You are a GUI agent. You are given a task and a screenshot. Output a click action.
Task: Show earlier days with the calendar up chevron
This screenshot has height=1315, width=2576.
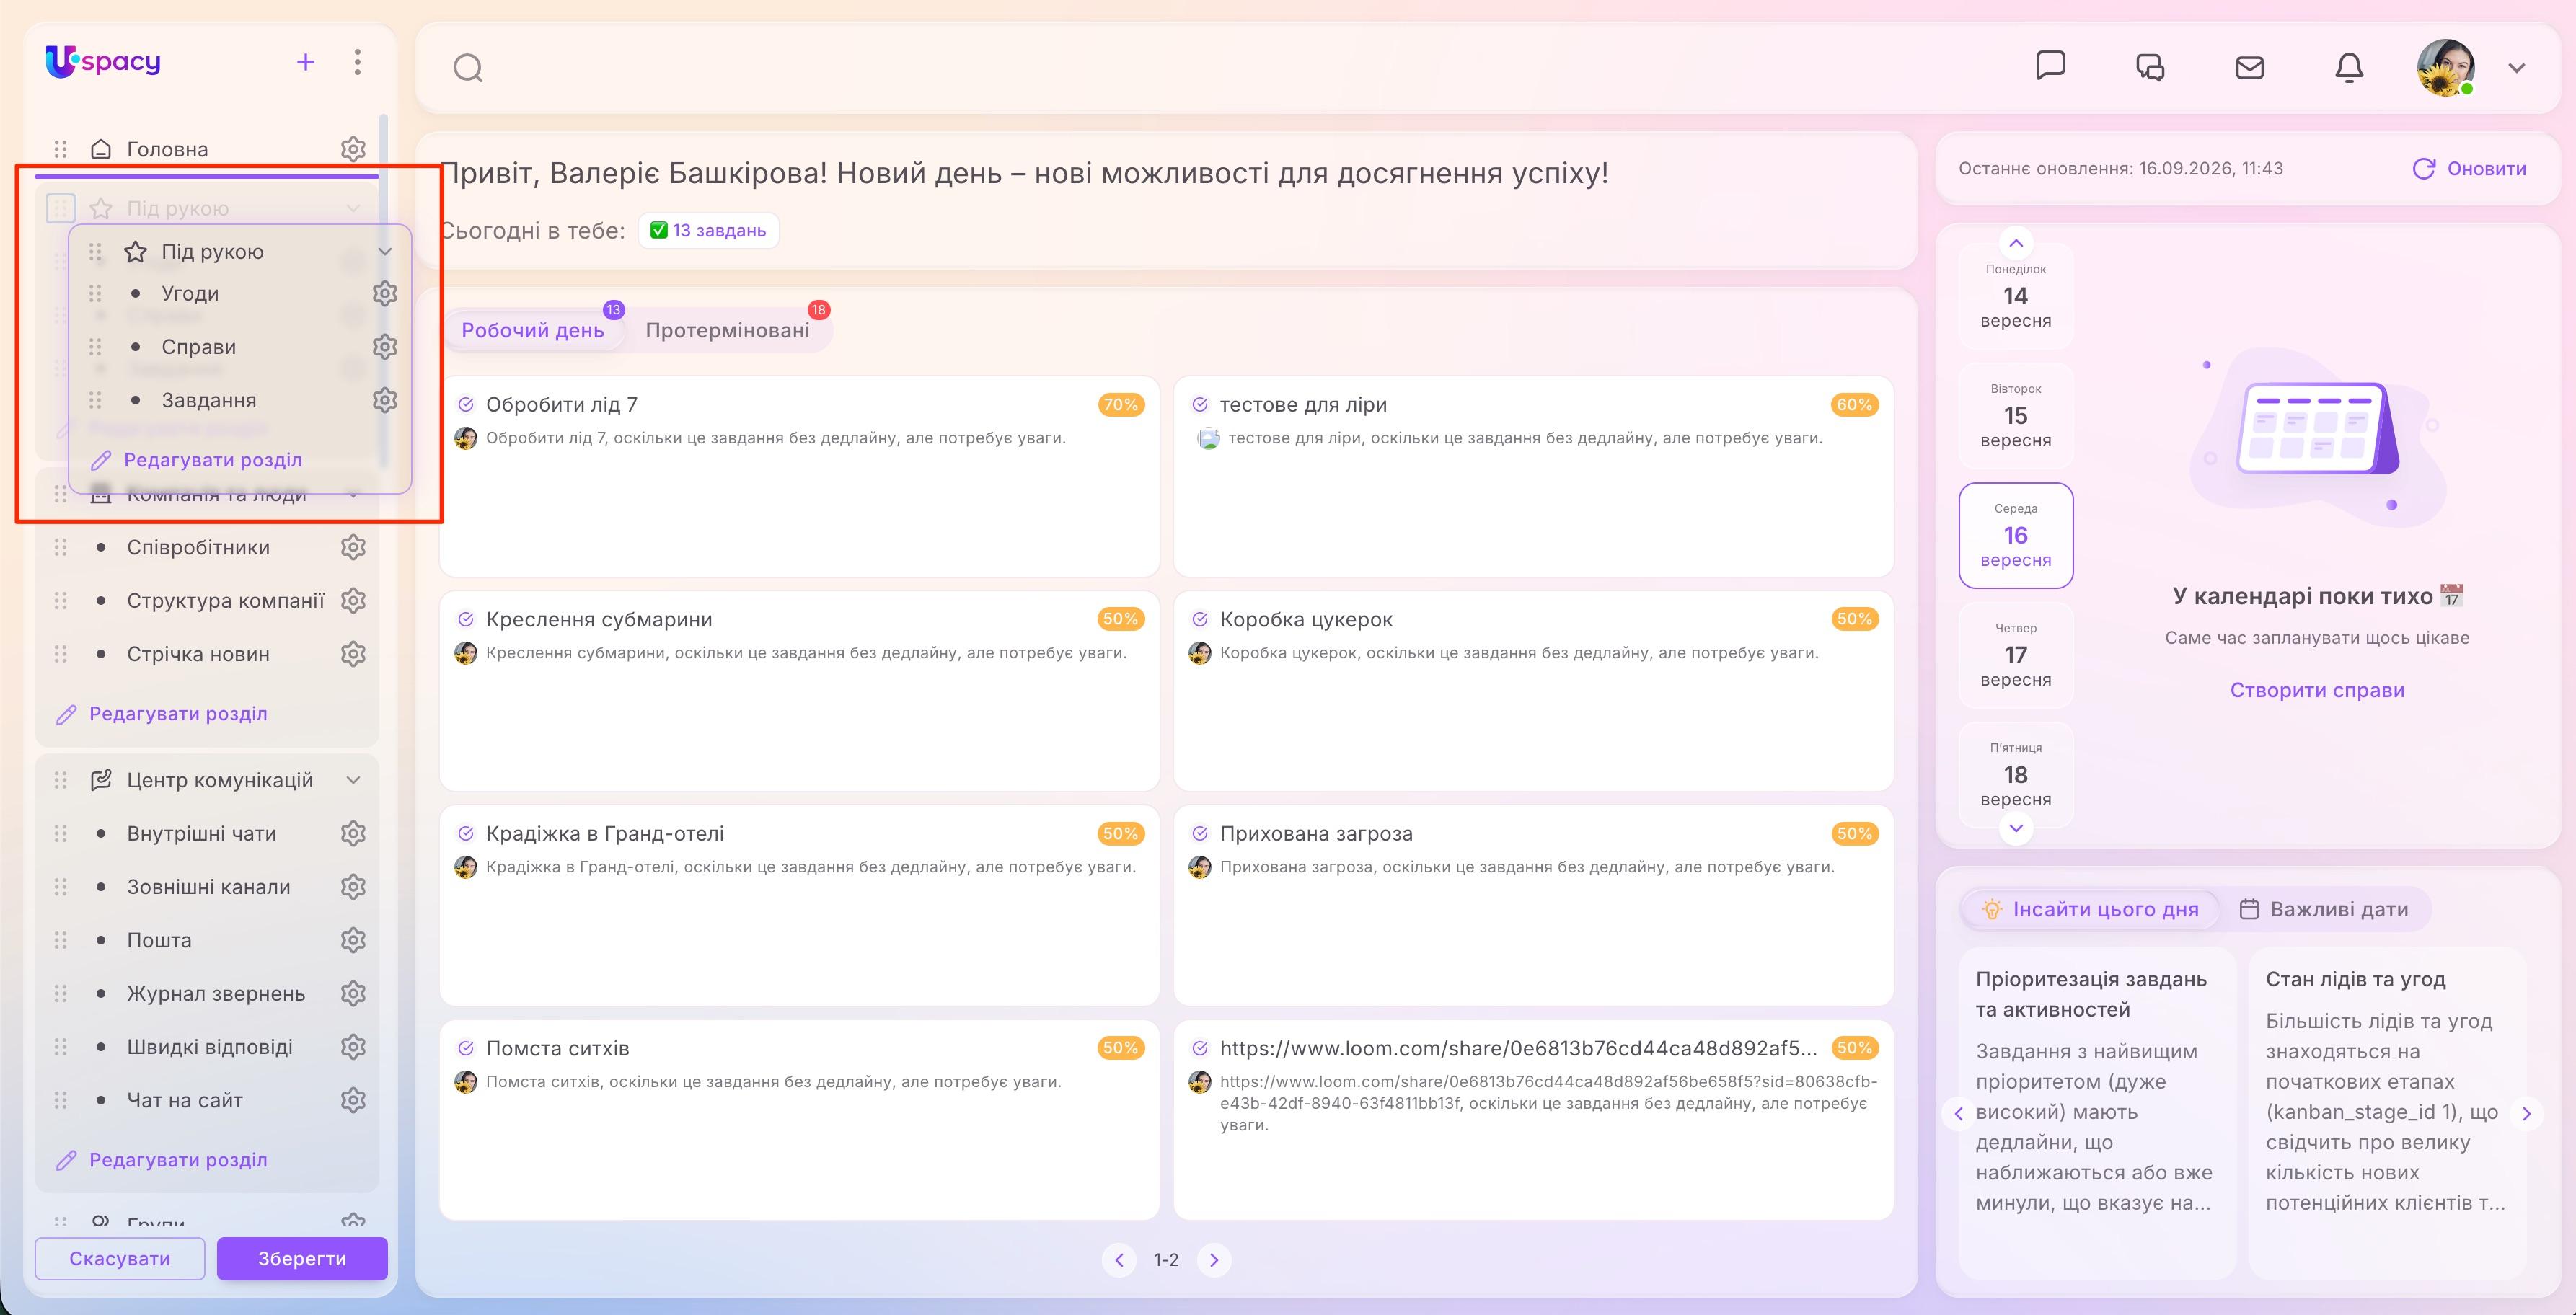coord(2016,243)
